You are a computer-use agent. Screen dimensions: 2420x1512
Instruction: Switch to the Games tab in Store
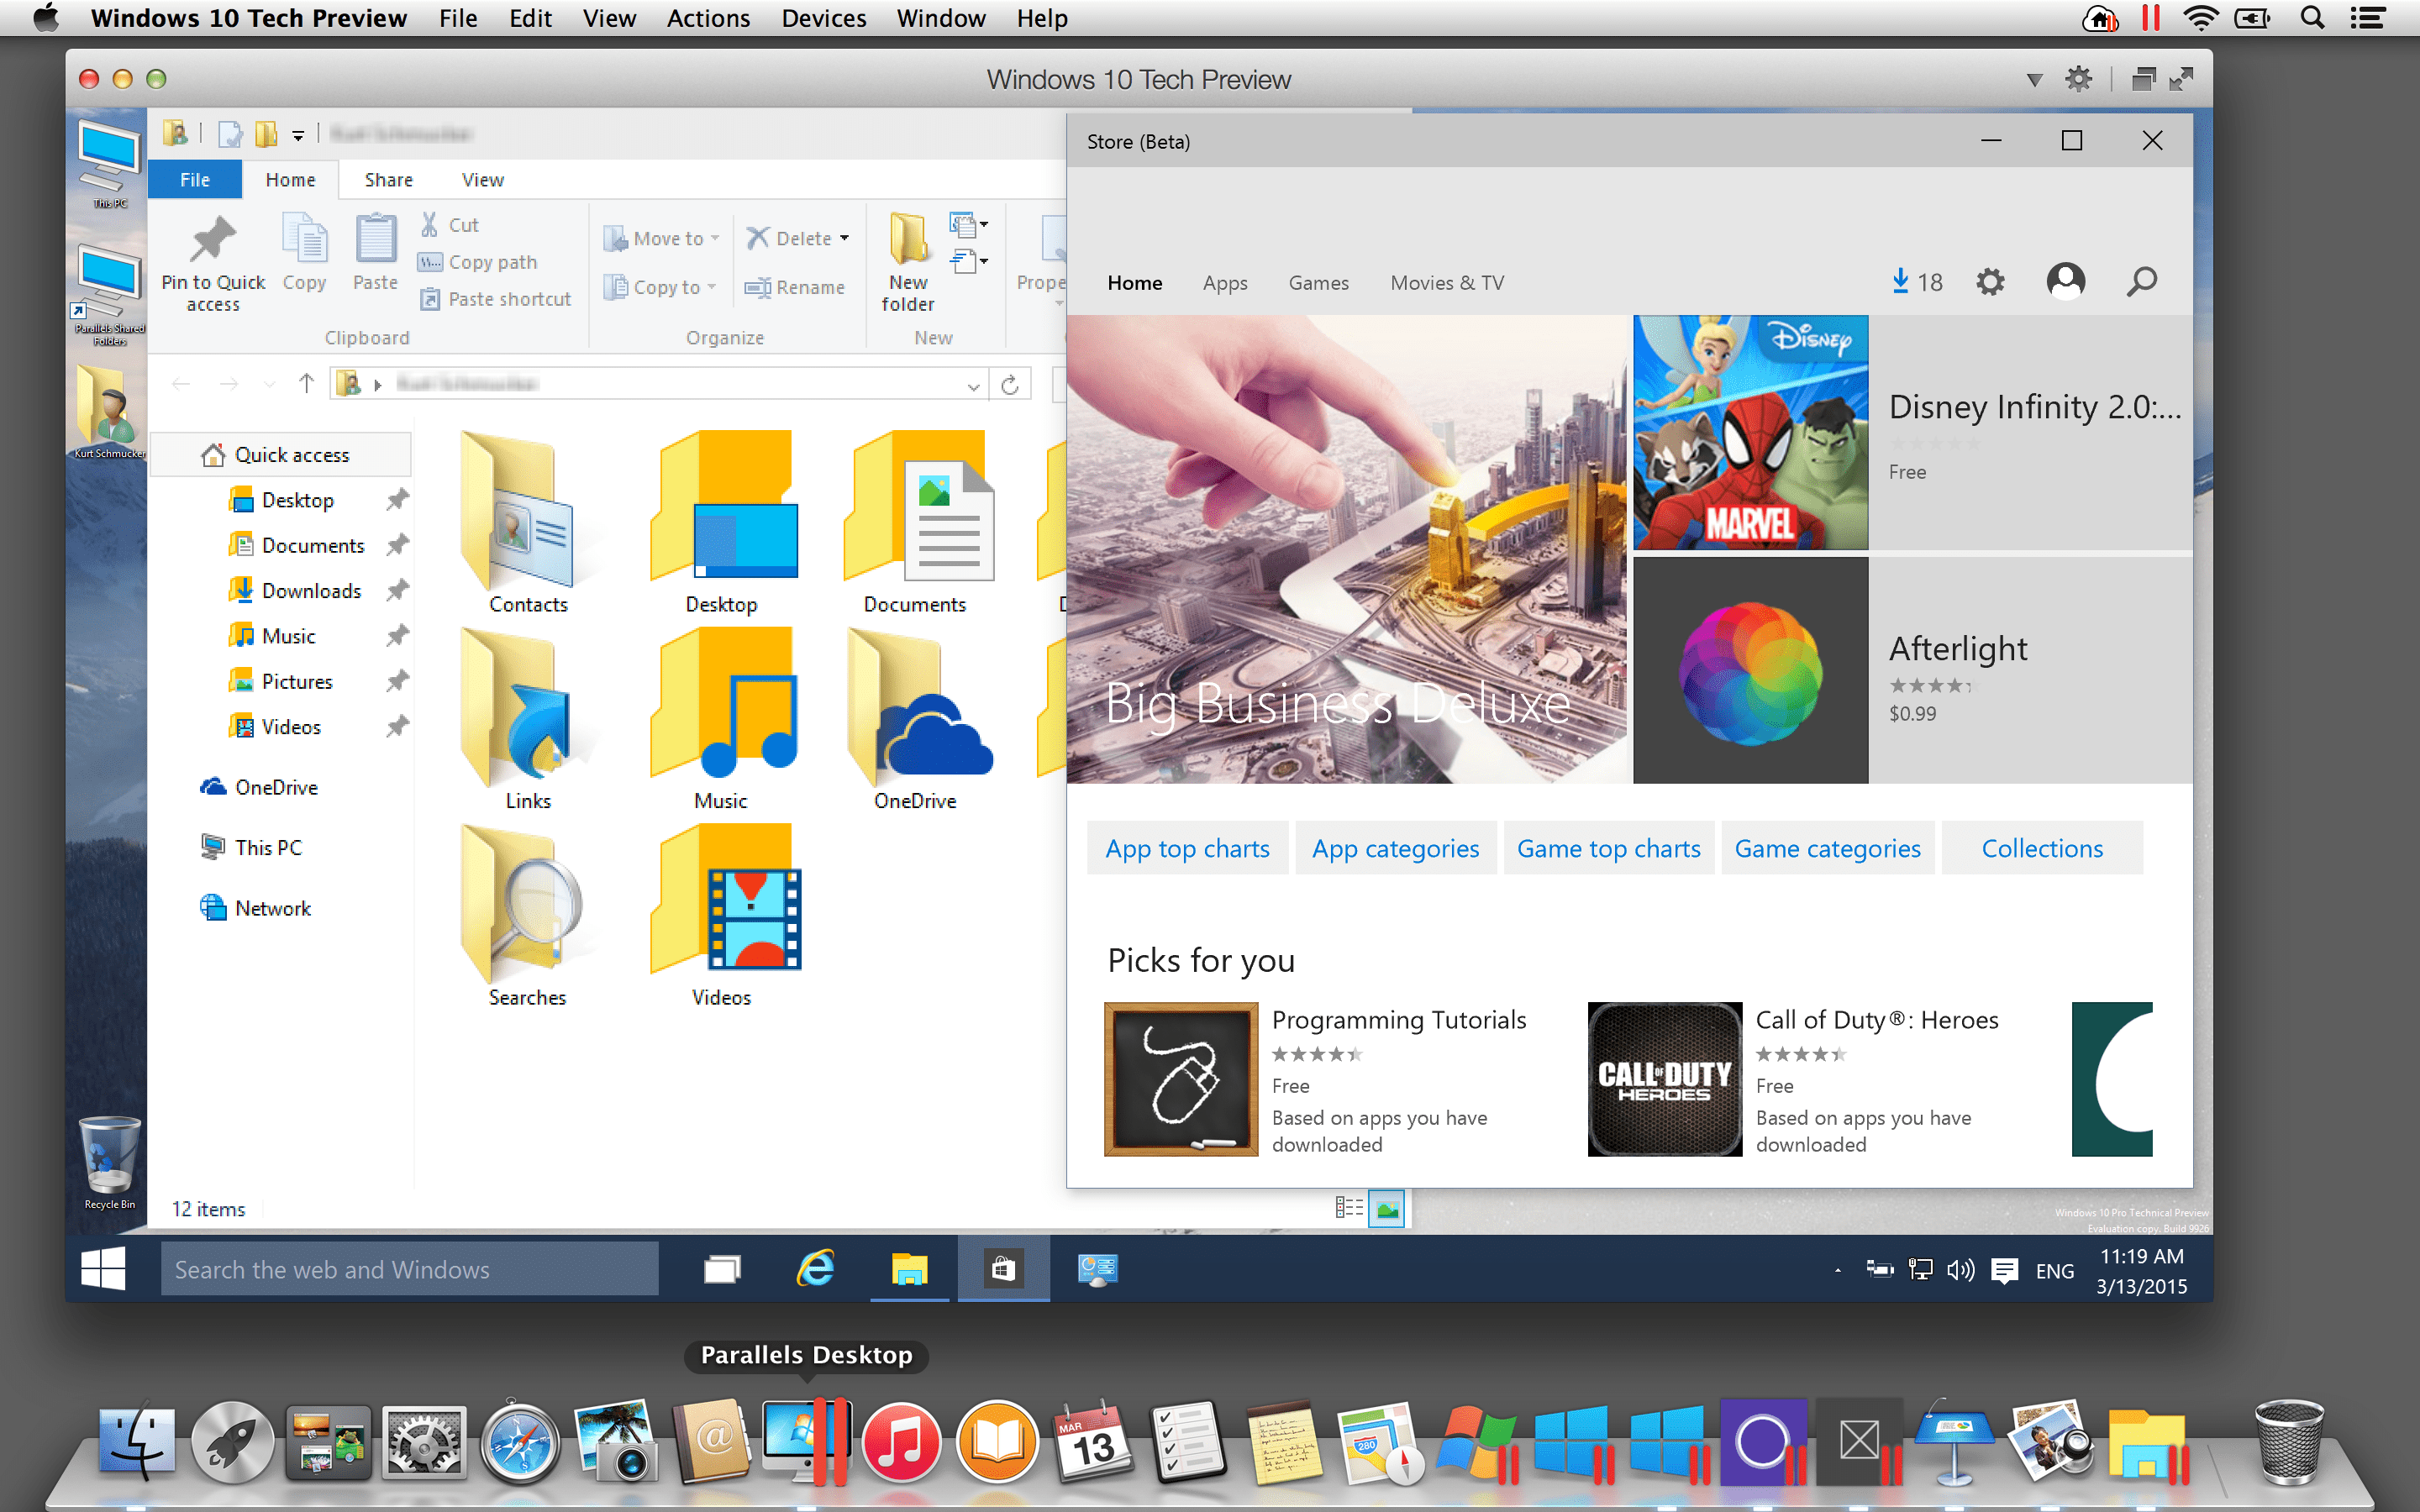point(1318,282)
